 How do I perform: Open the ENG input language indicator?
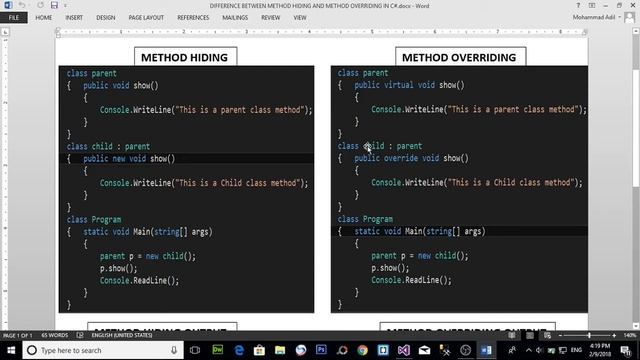(576, 350)
